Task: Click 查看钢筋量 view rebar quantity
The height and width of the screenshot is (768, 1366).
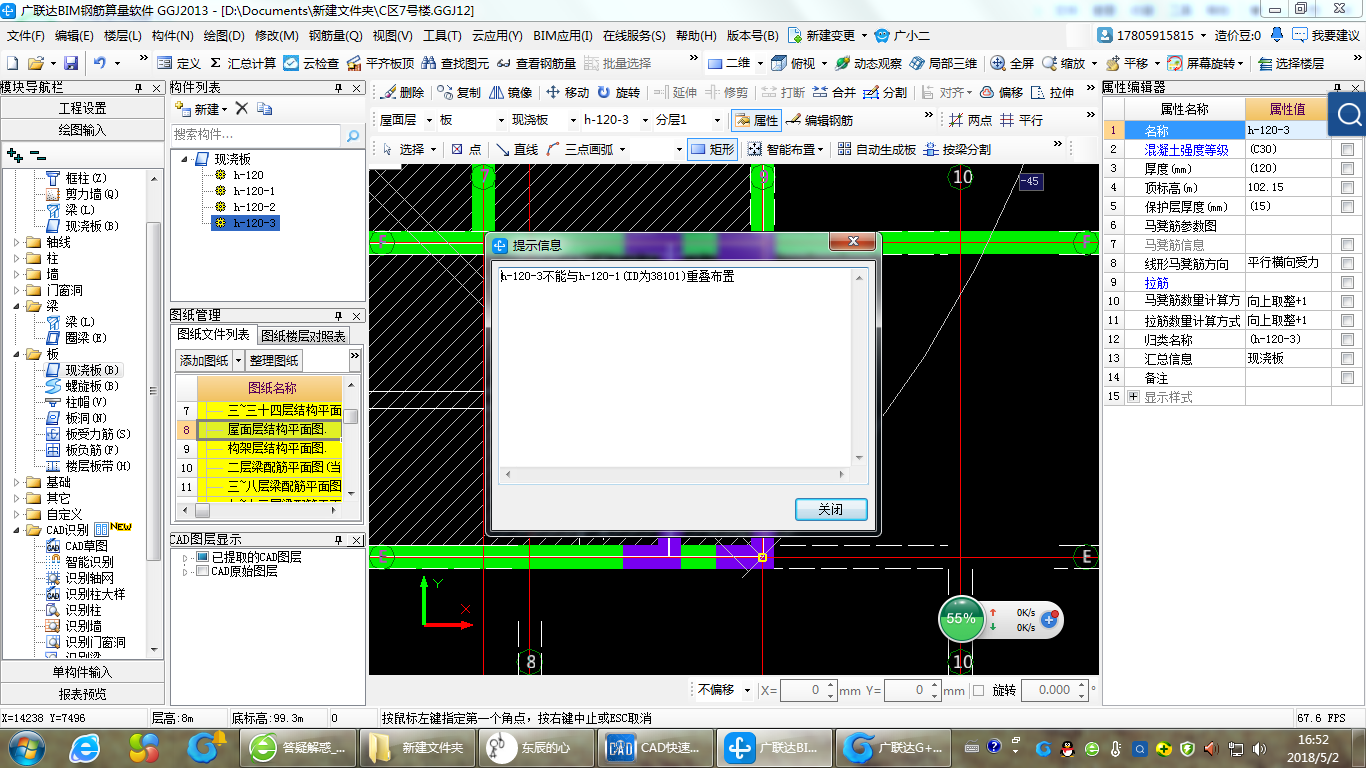Action: point(537,63)
